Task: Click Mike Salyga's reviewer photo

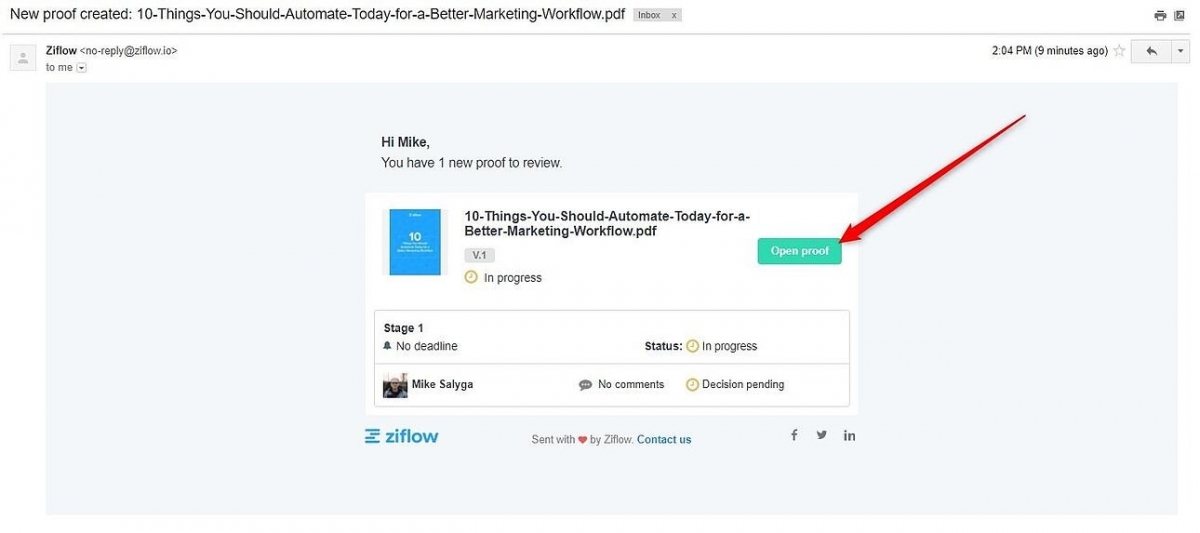Action: pos(395,385)
